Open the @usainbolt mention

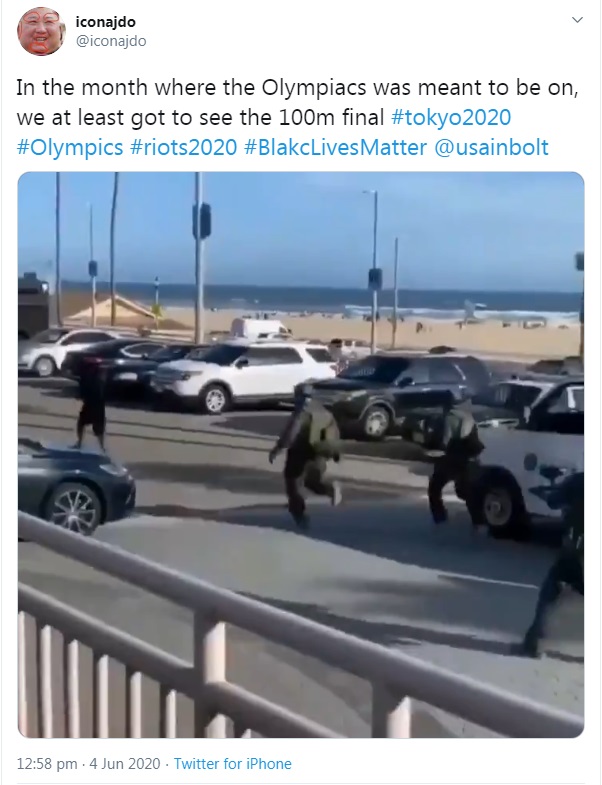point(491,148)
